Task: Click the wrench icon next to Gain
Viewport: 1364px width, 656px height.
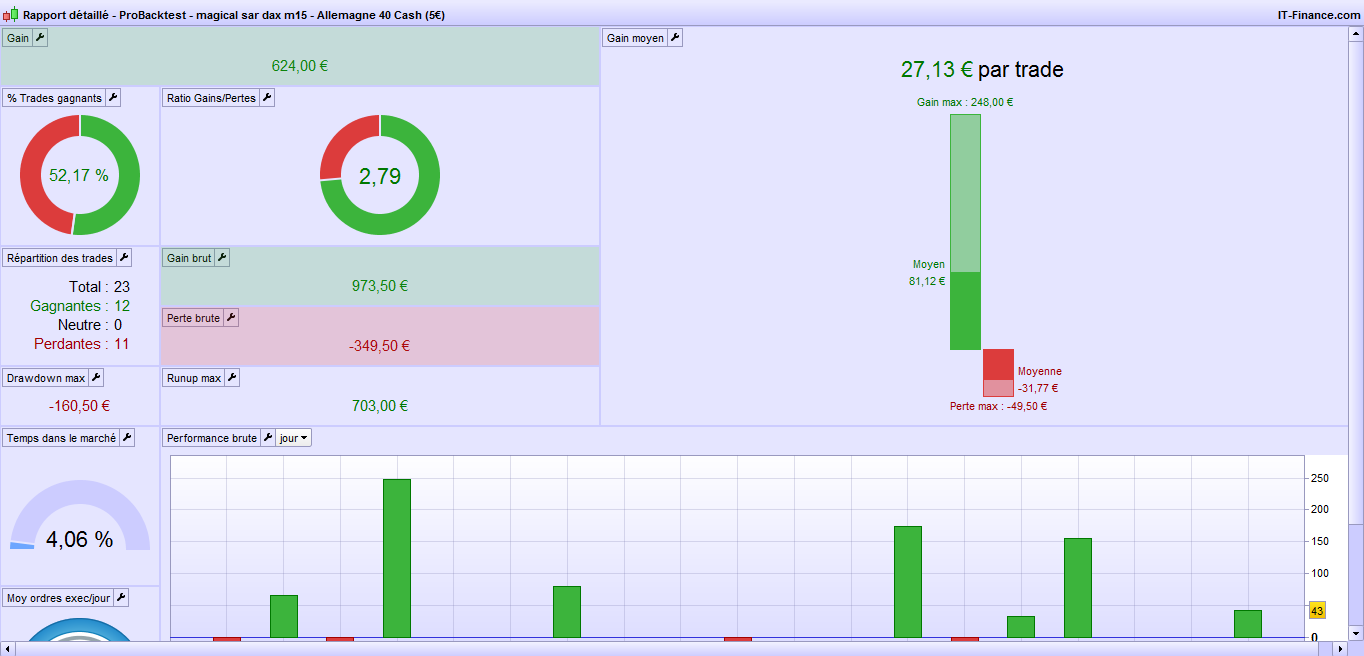Action: click(40, 38)
